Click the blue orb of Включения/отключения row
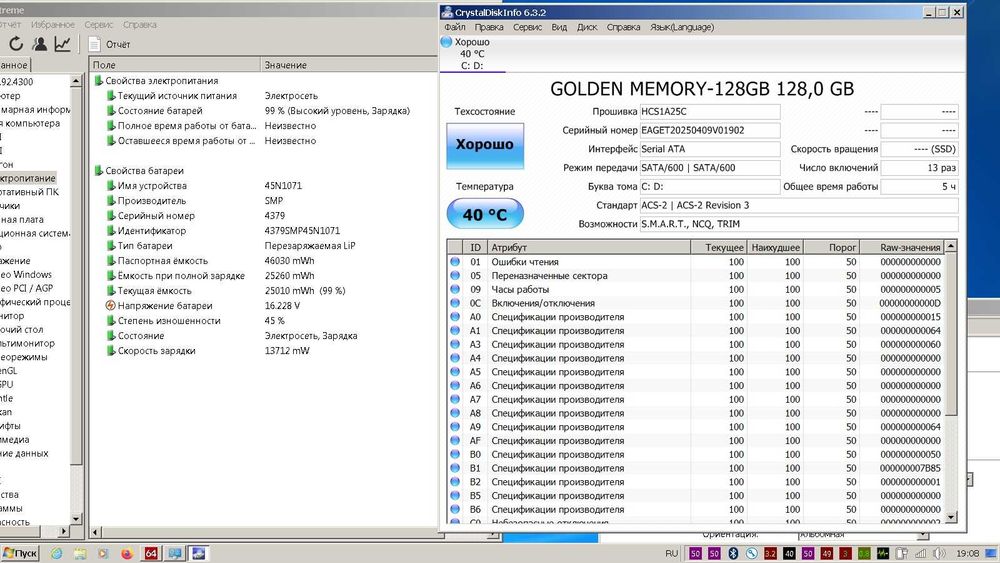Screen dimensions: 1000x563 click(455, 303)
